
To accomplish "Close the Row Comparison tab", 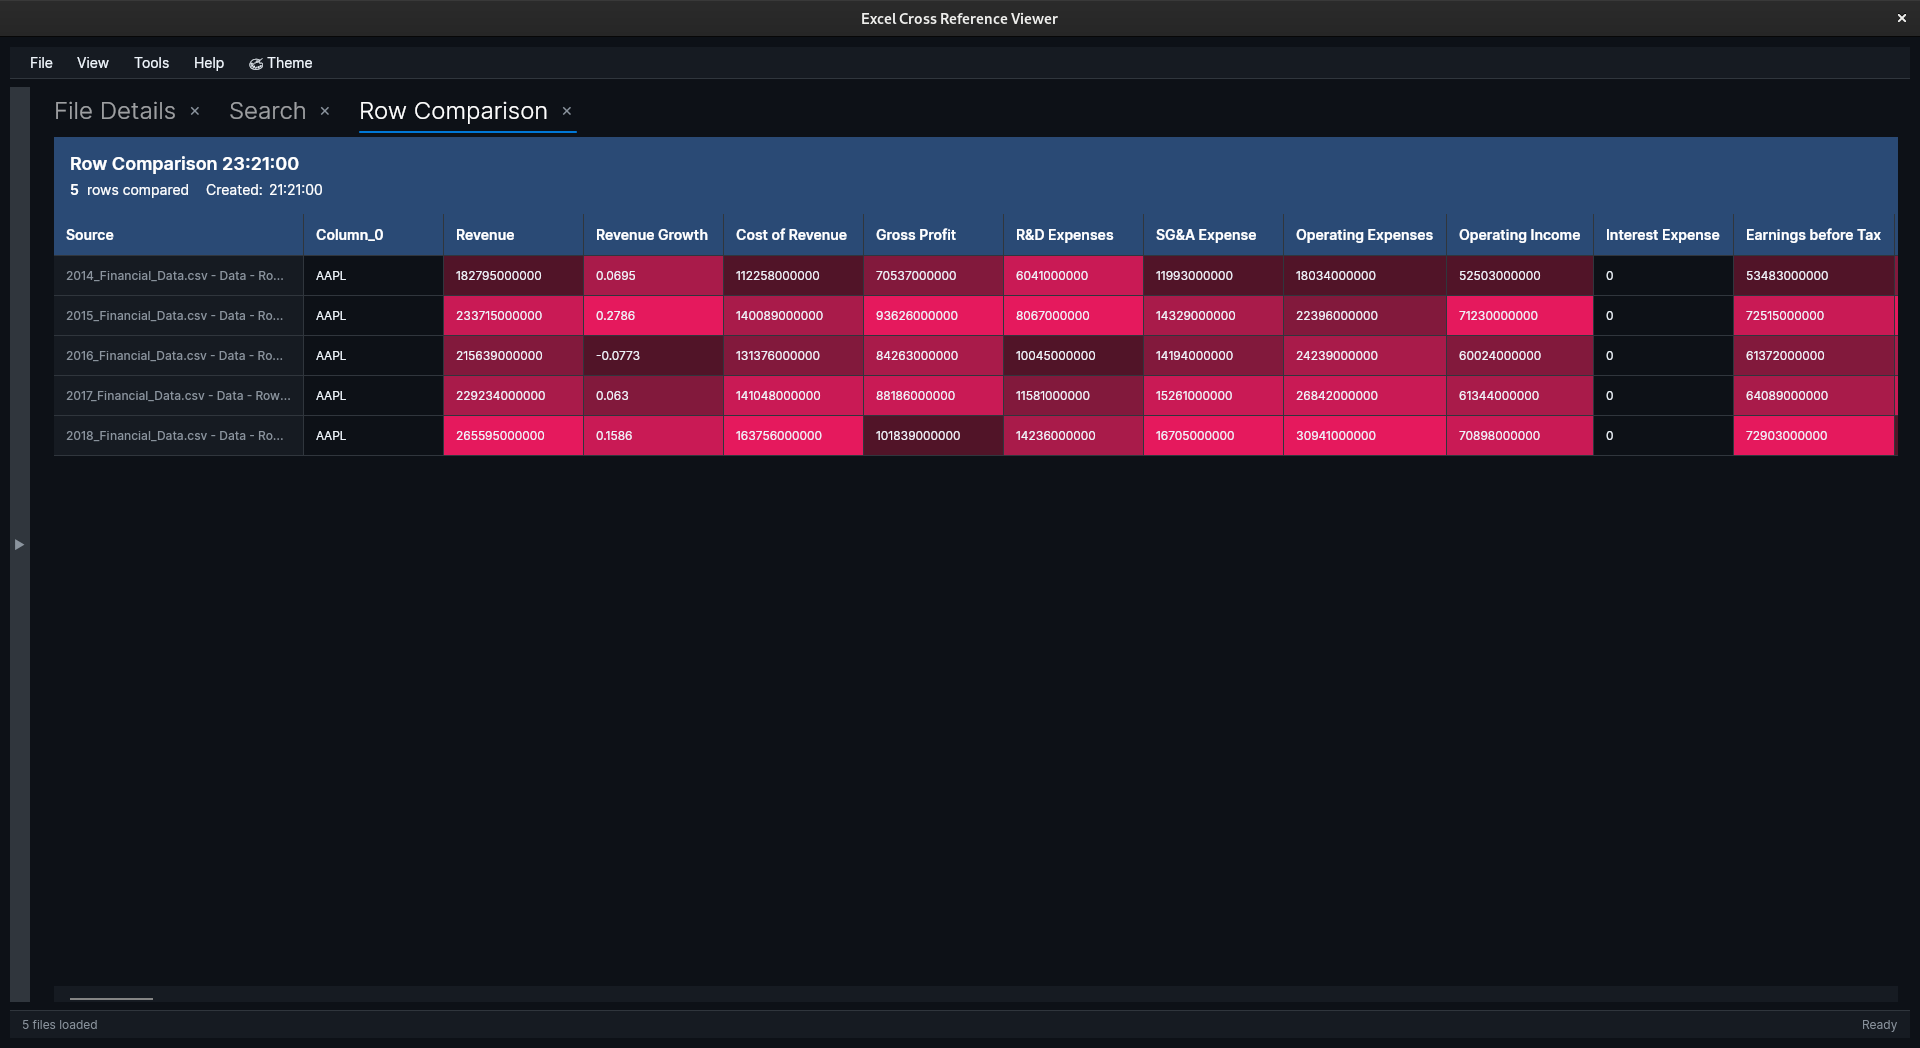I will tap(567, 111).
